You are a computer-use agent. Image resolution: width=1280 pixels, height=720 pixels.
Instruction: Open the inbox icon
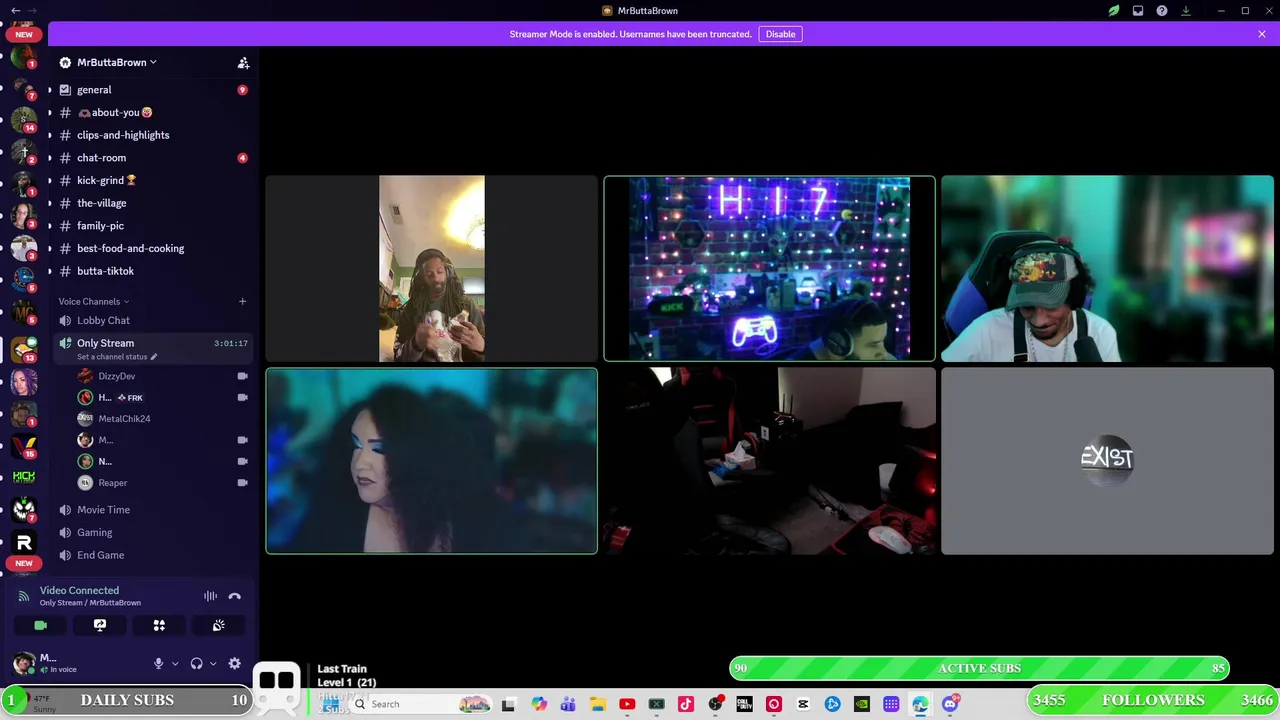1138,11
